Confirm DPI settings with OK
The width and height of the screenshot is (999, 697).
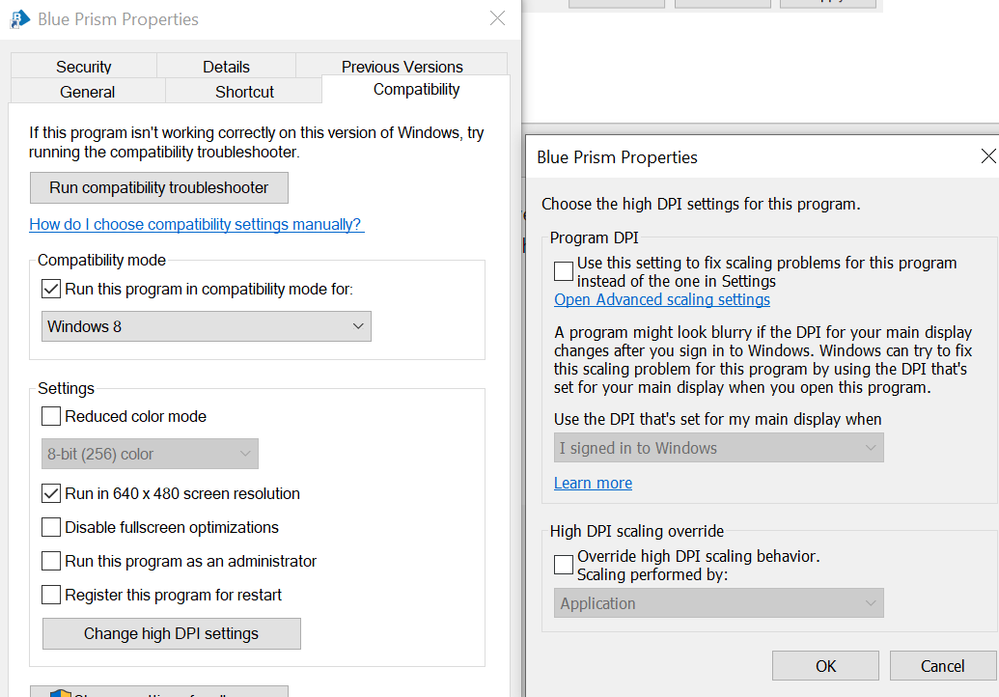pos(825,666)
